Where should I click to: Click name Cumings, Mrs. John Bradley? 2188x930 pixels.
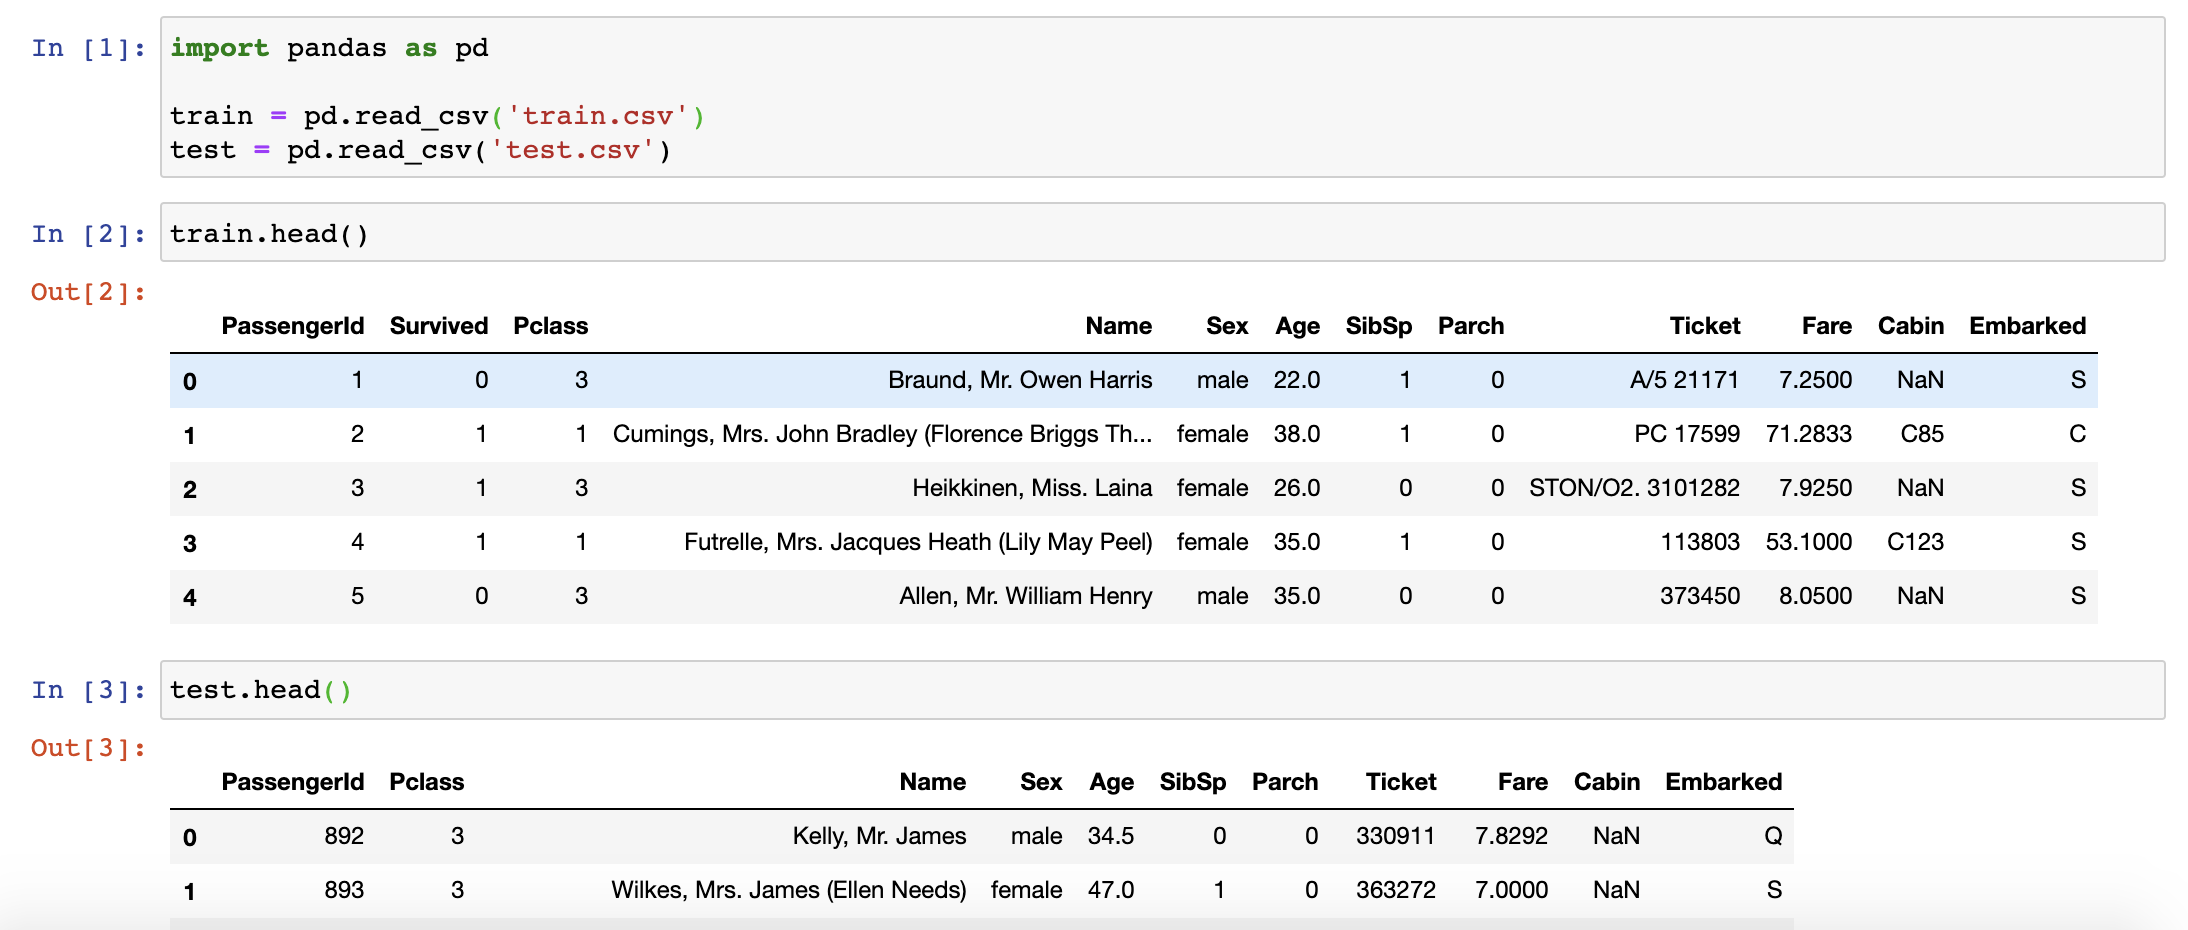coord(883,434)
